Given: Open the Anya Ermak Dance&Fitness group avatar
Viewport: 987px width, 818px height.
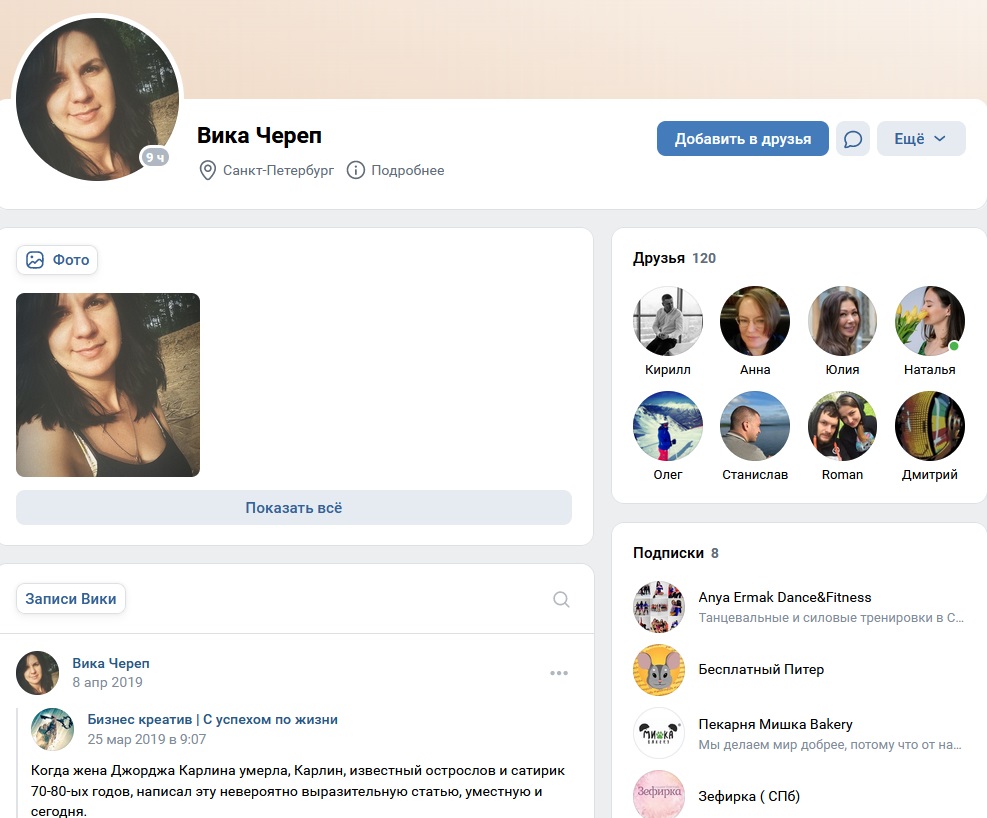Looking at the screenshot, I should tap(659, 607).
